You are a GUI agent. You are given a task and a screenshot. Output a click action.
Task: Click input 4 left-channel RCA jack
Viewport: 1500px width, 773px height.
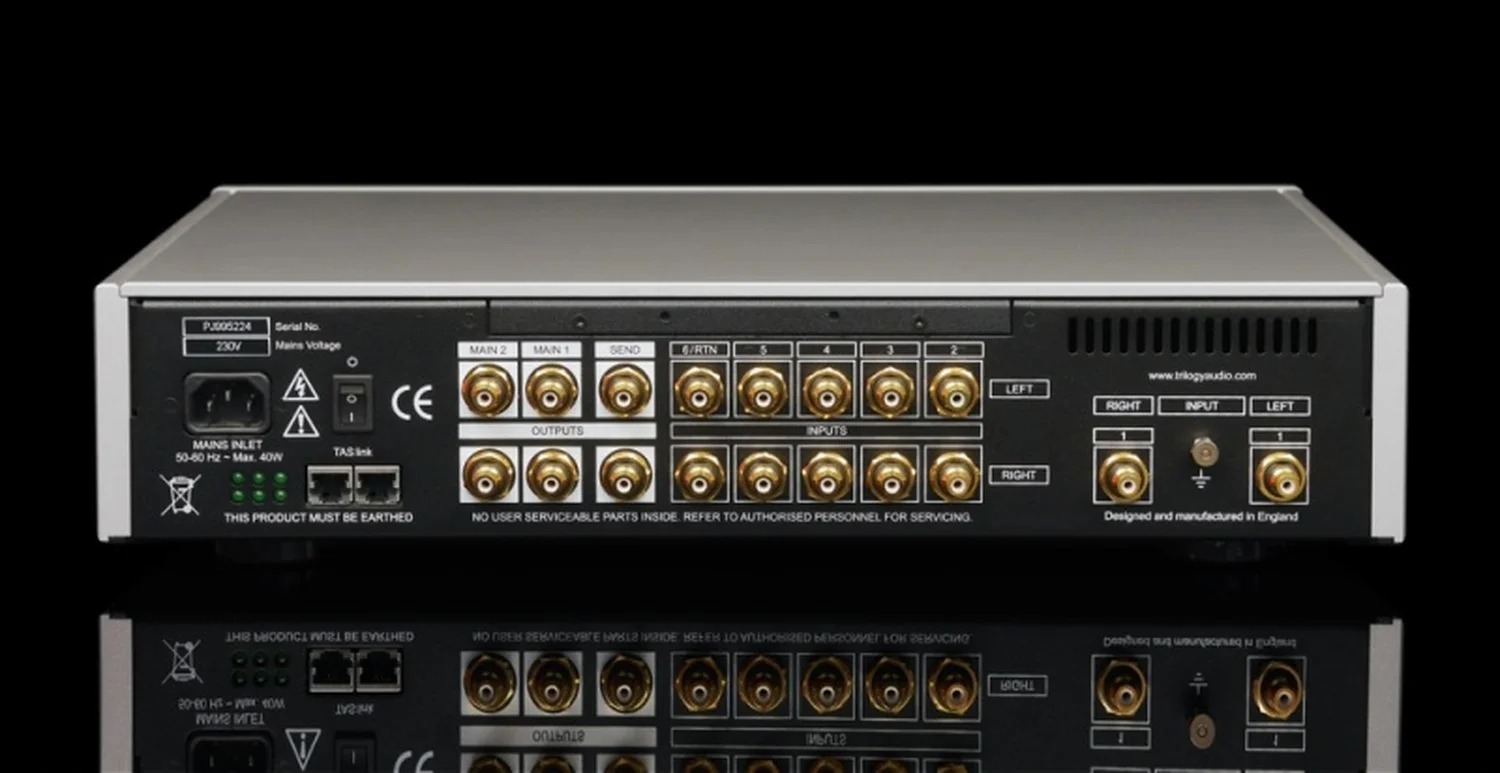click(x=827, y=391)
